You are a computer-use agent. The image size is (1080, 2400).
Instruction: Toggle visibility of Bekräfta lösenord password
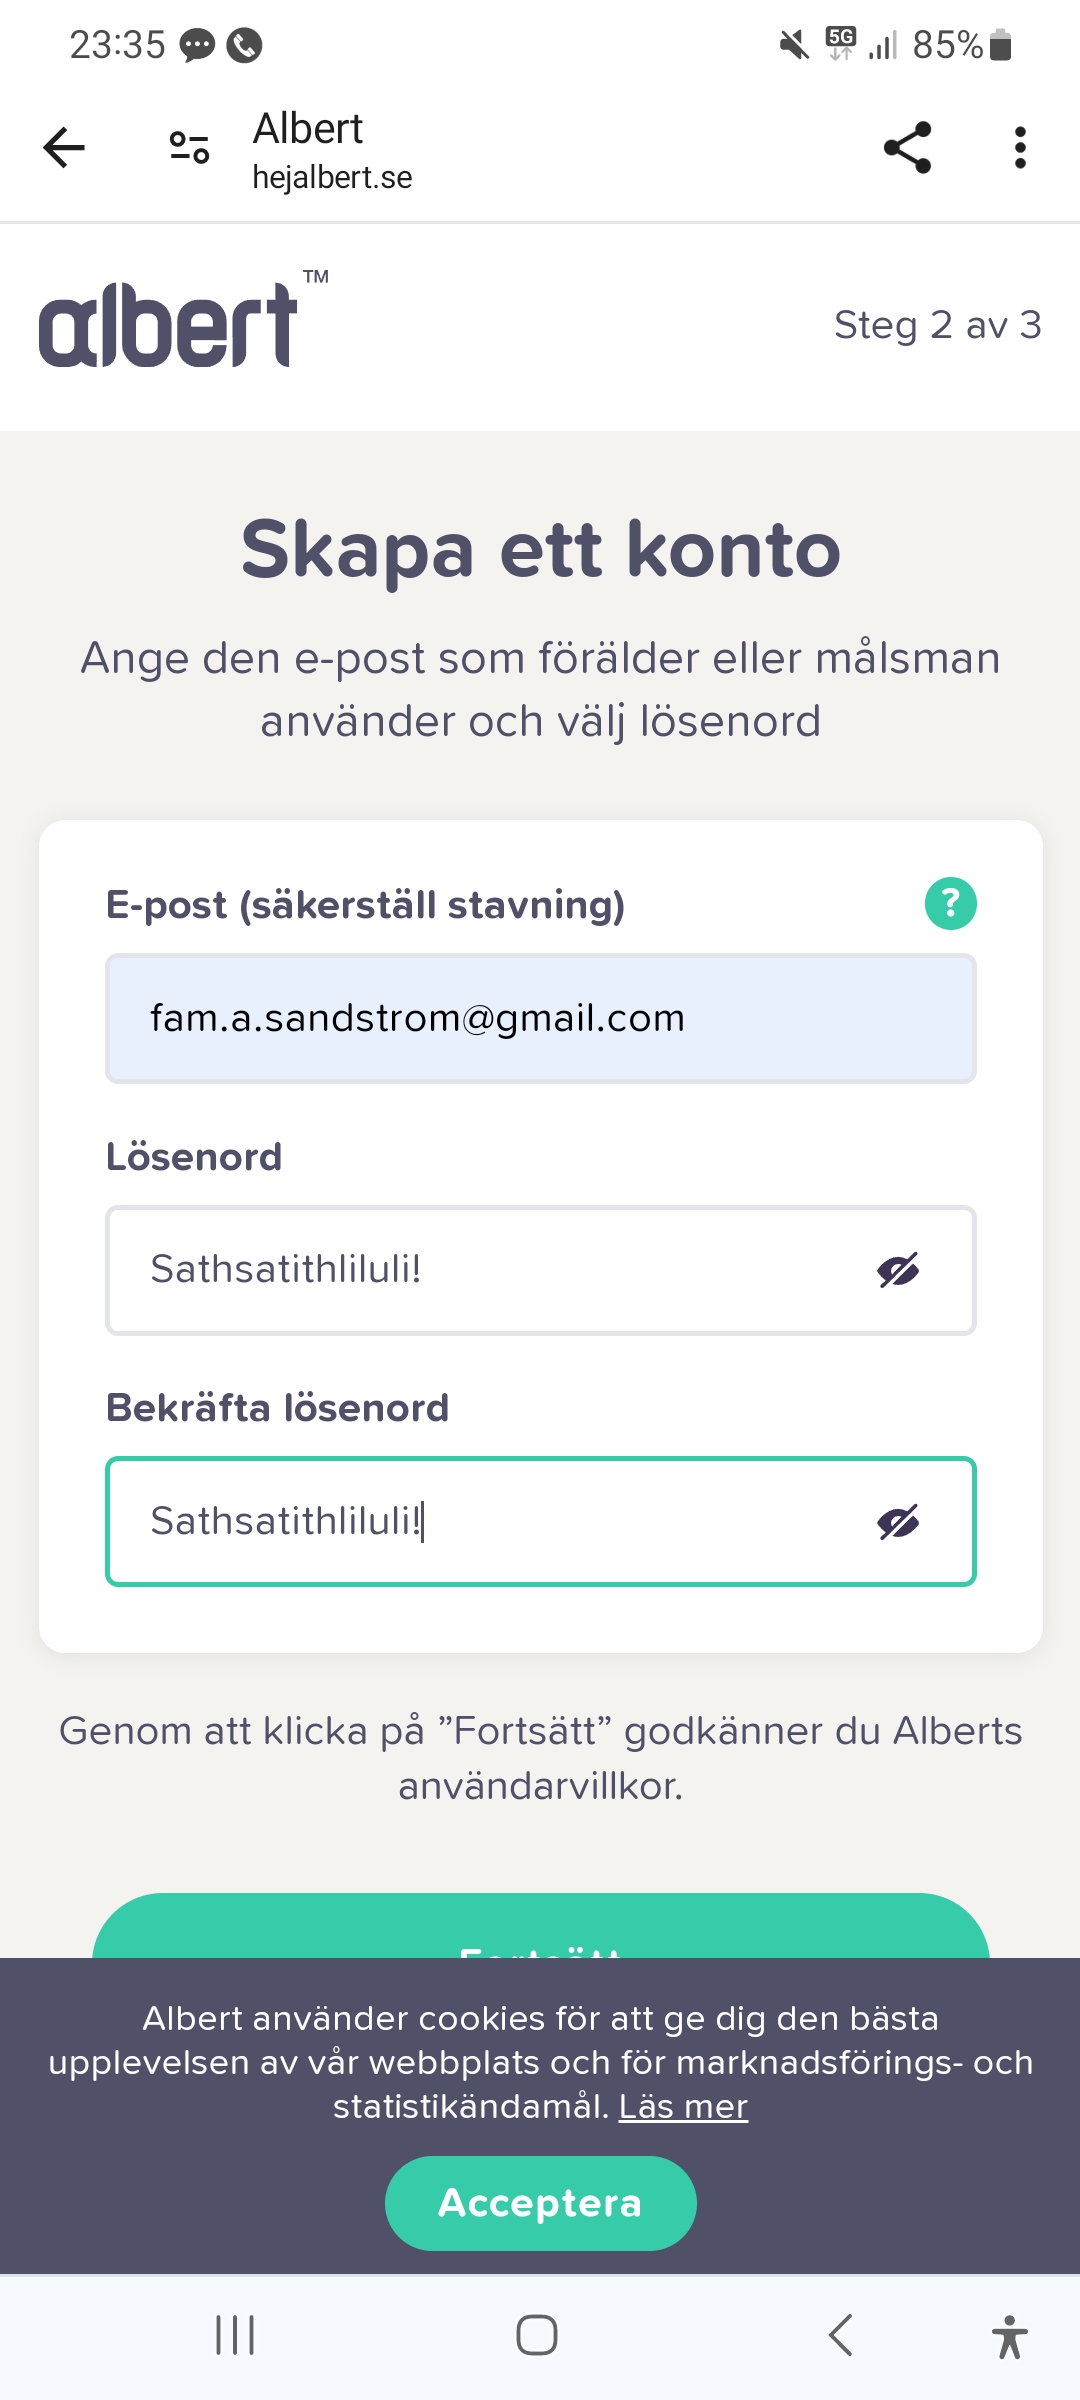(x=898, y=1523)
